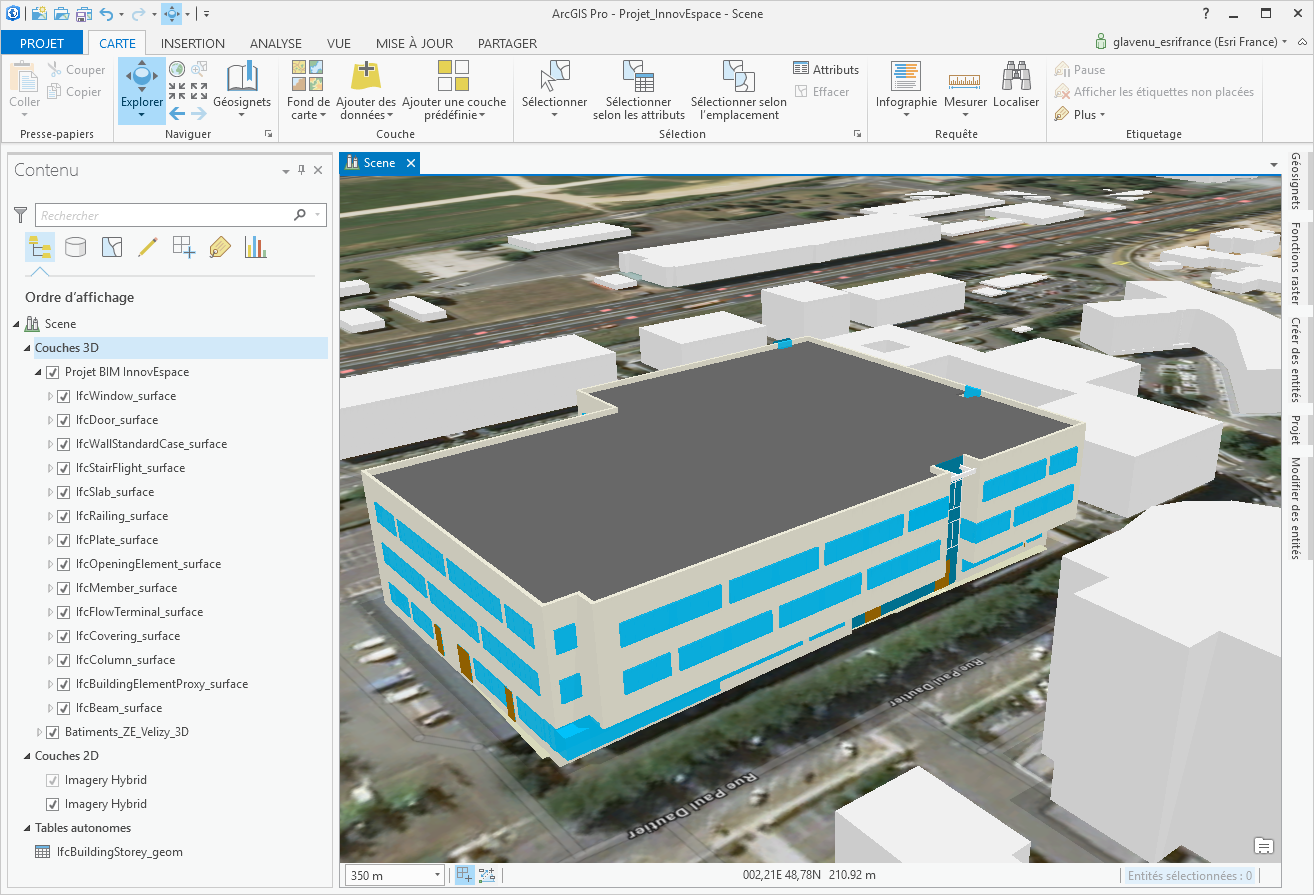The width and height of the screenshot is (1314, 895).
Task: Select the IfcCovering_surface layer name
Action: coord(128,636)
